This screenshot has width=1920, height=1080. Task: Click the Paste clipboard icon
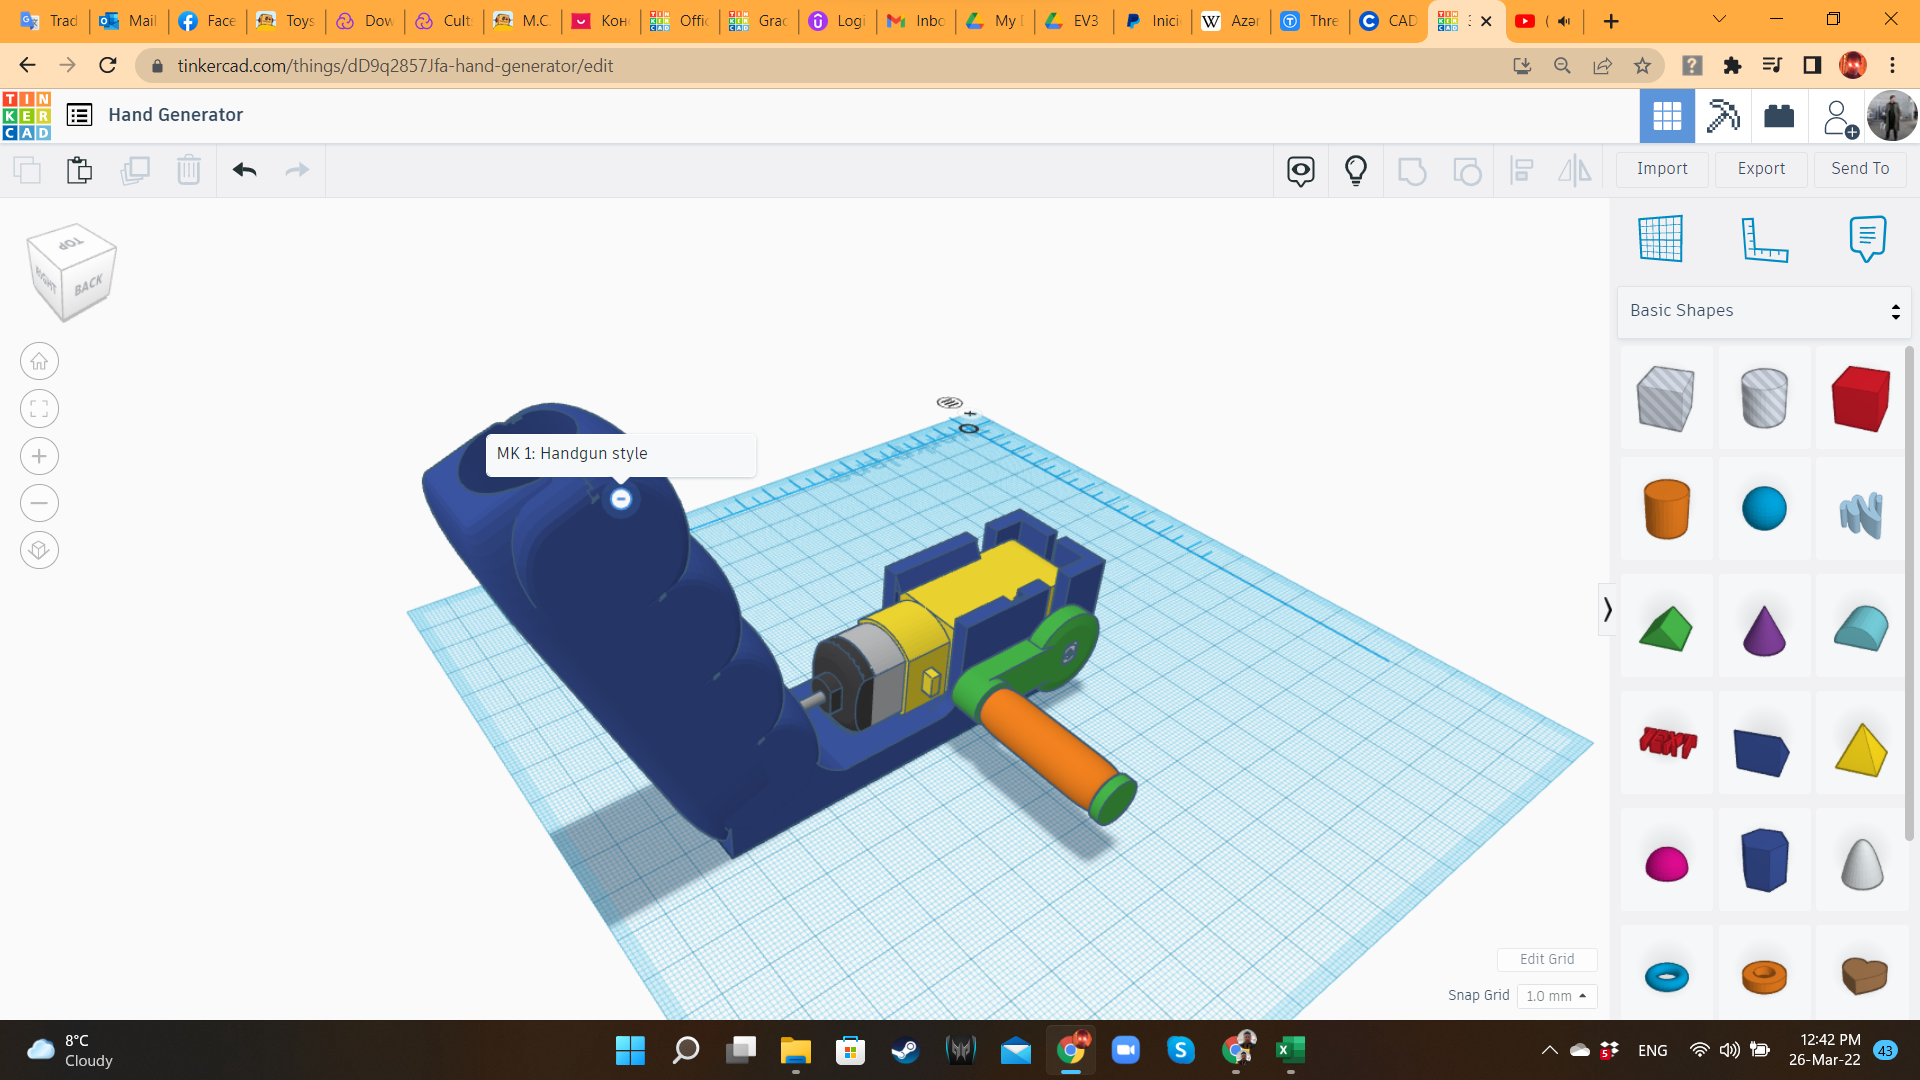pos(79,170)
